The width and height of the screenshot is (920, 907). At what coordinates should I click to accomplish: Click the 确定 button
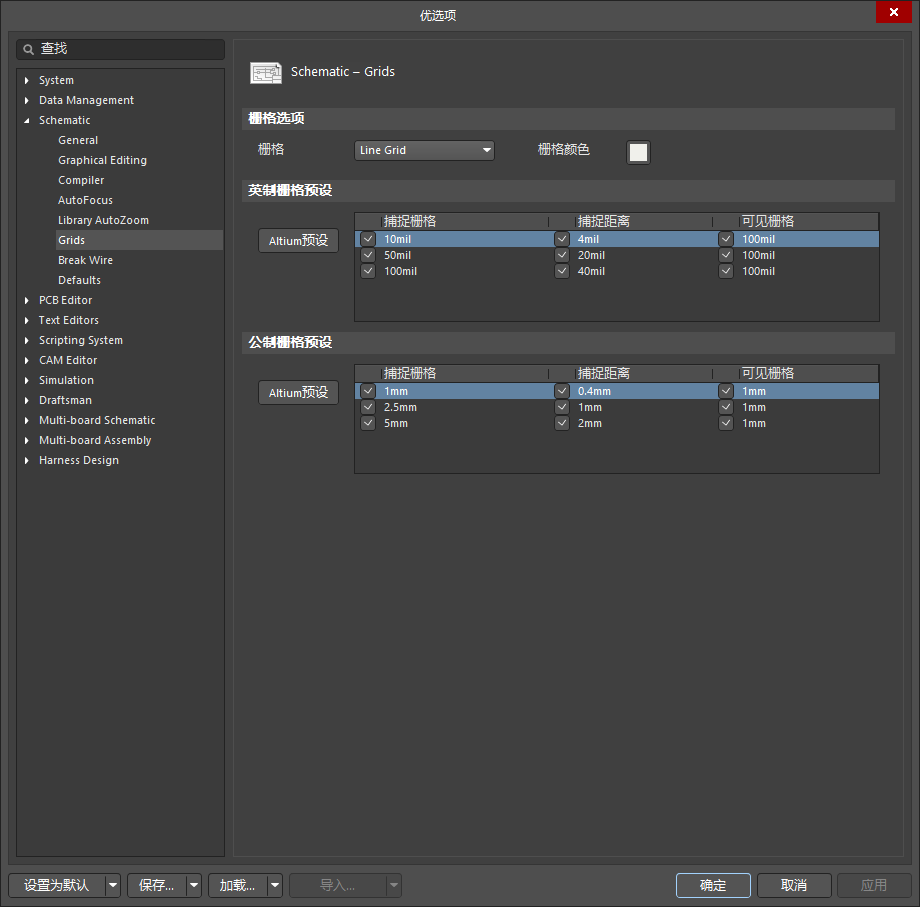click(x=713, y=885)
